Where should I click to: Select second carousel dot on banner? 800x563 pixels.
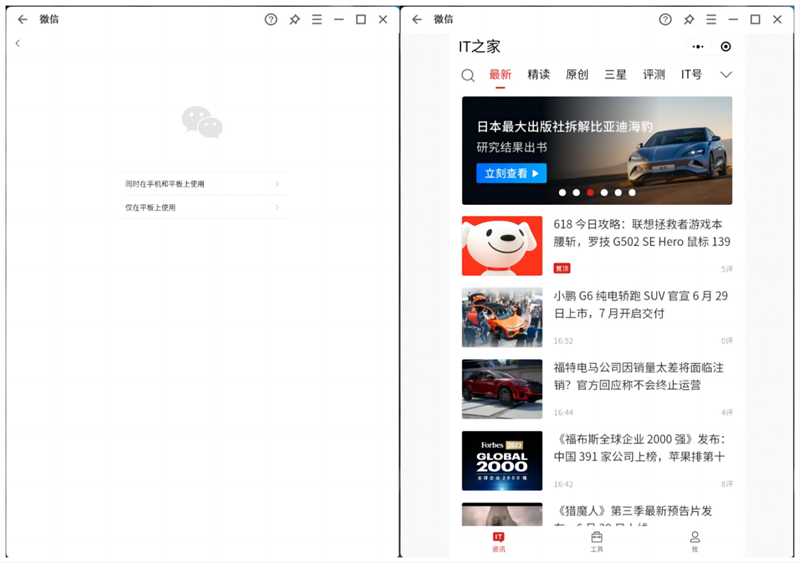(x=576, y=192)
